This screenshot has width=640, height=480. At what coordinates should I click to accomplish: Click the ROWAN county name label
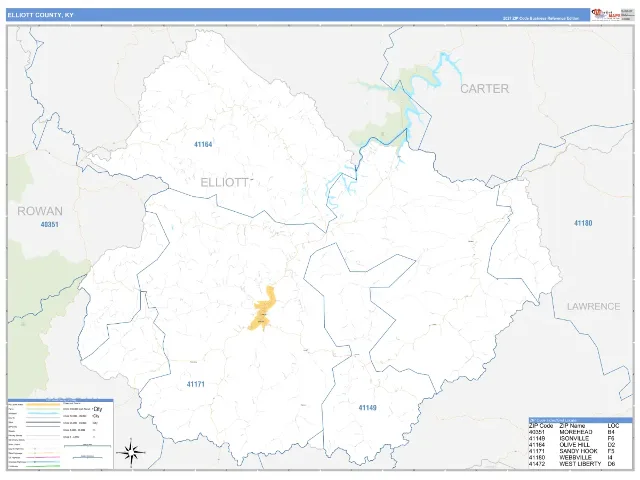(40, 211)
